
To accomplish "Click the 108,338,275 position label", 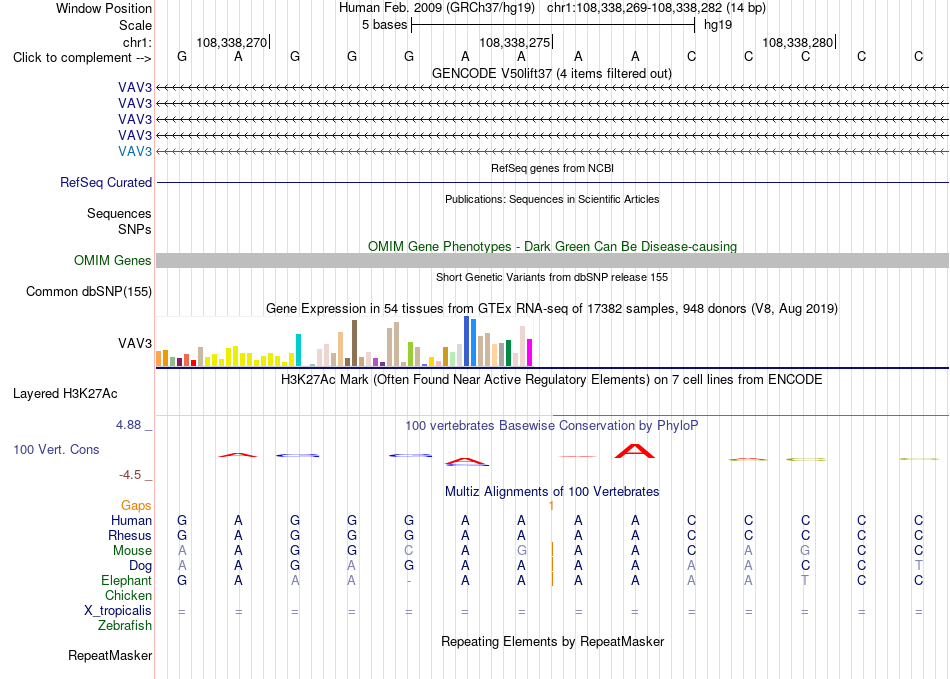I will (514, 42).
